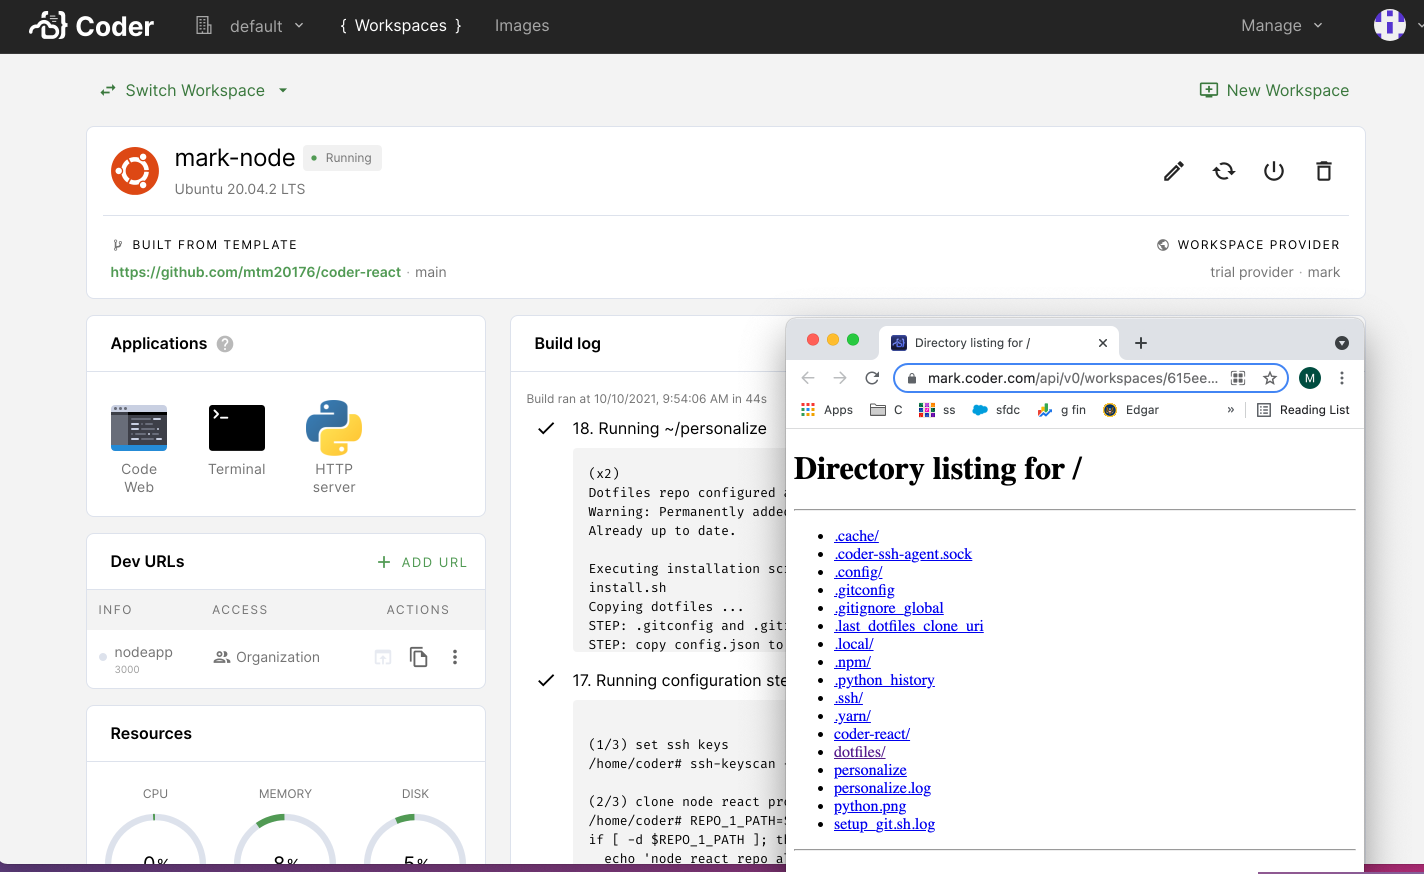
Task: Open a new browser tab
Action: 1141,343
